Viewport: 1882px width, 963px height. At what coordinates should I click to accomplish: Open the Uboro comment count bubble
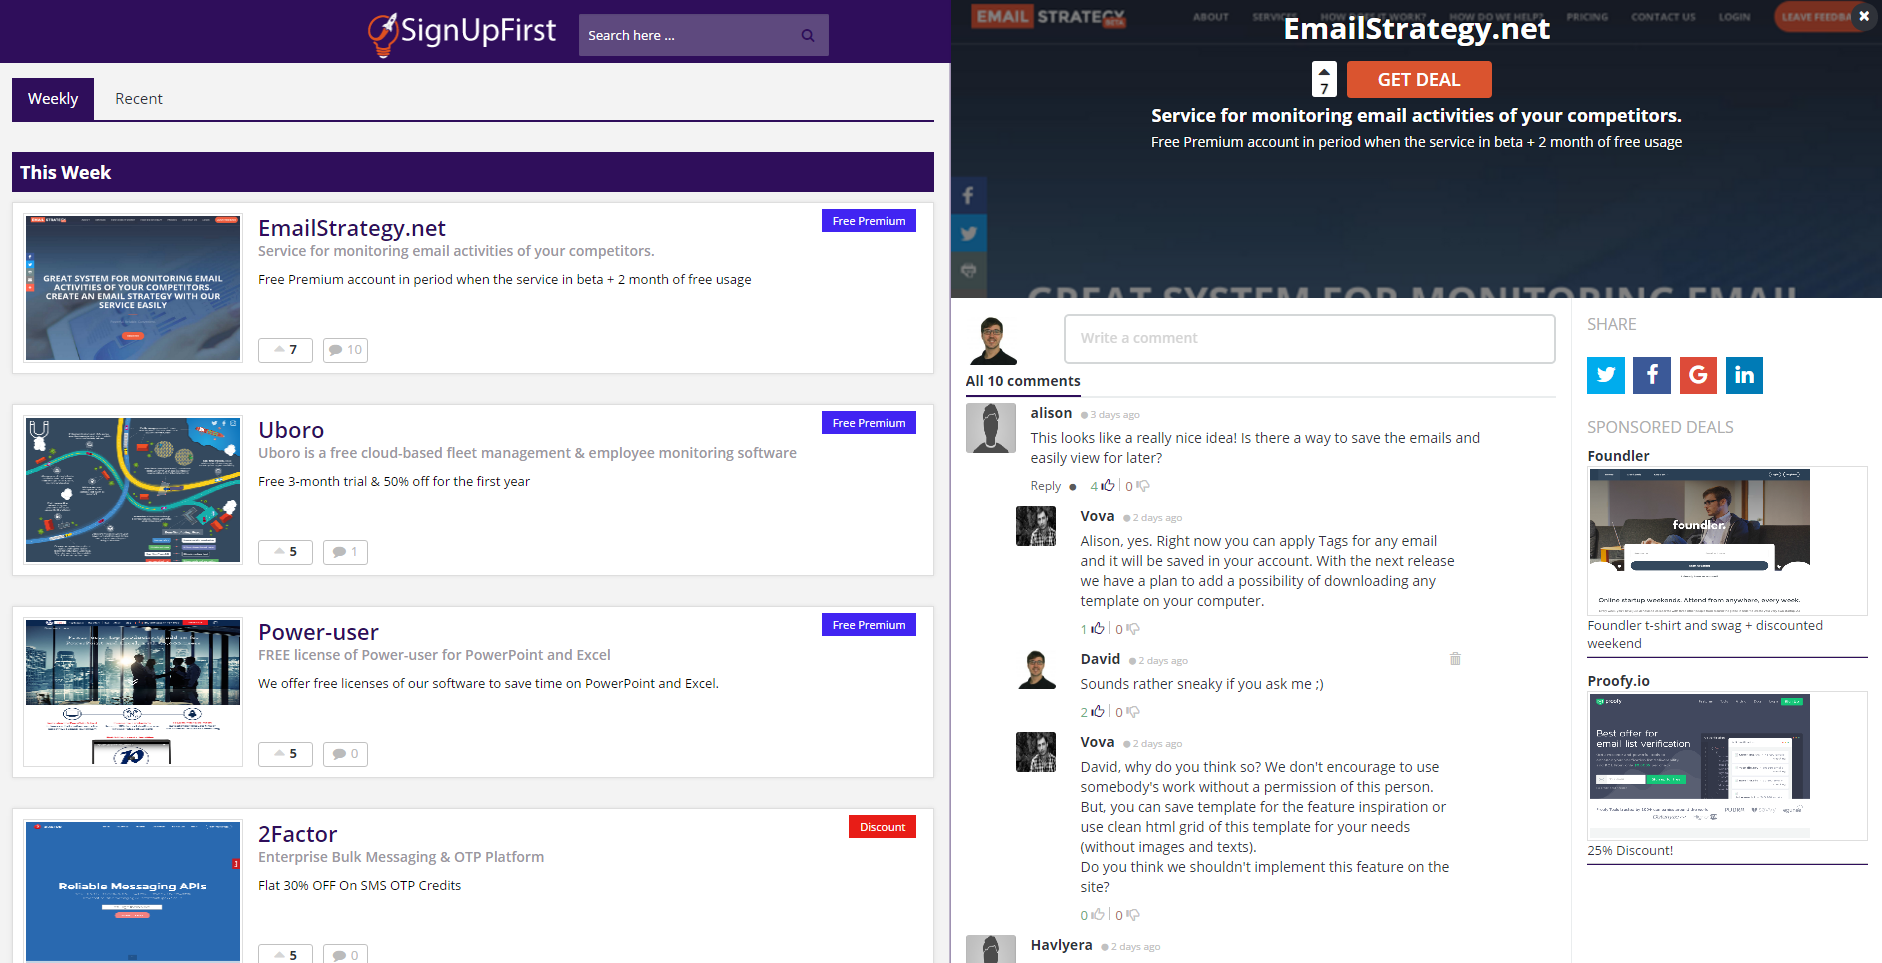coord(345,552)
